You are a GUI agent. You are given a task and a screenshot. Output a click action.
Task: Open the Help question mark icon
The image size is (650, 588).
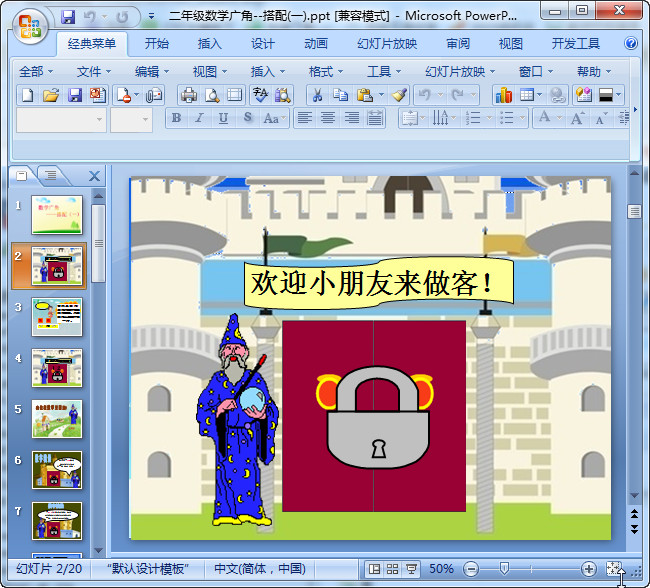click(631, 43)
